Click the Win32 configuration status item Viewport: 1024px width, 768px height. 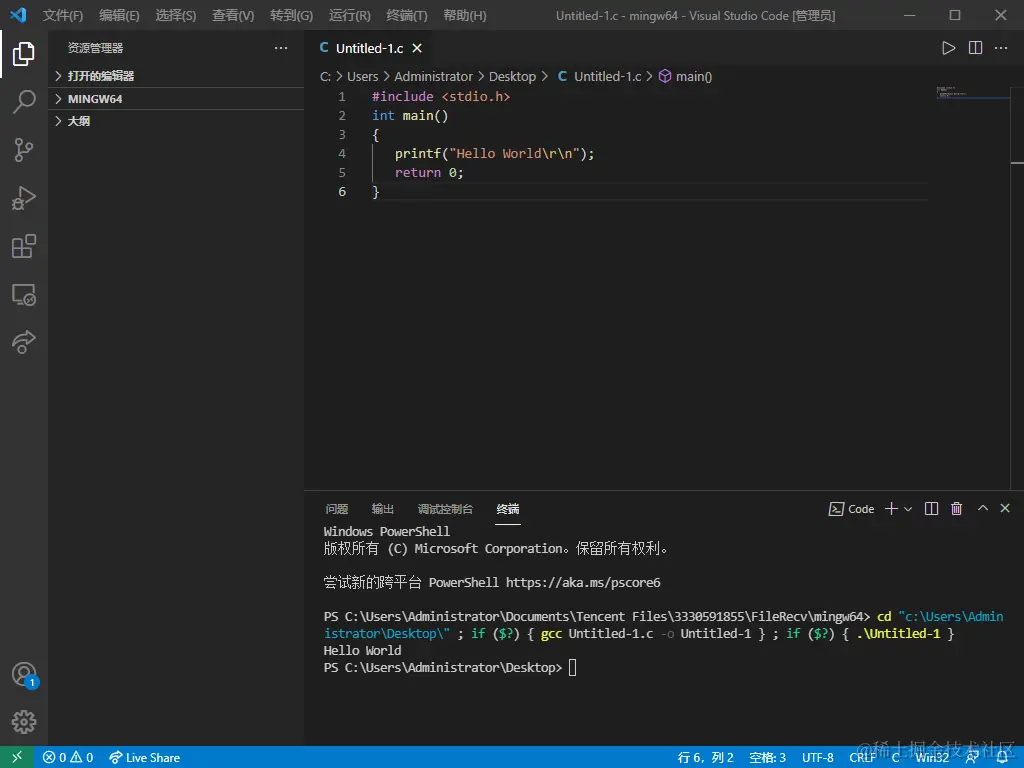pos(932,758)
